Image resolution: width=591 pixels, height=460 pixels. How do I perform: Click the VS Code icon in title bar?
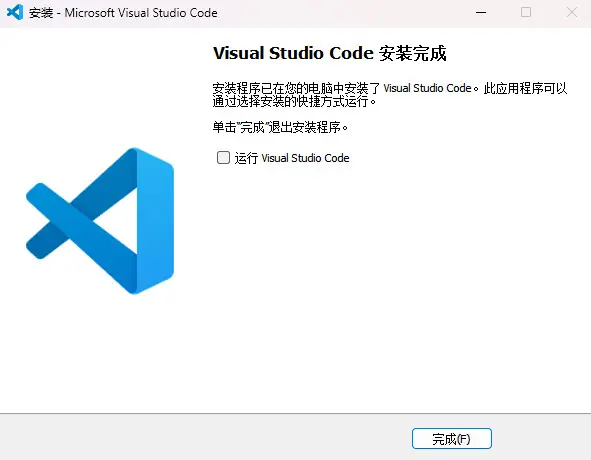[15, 12]
